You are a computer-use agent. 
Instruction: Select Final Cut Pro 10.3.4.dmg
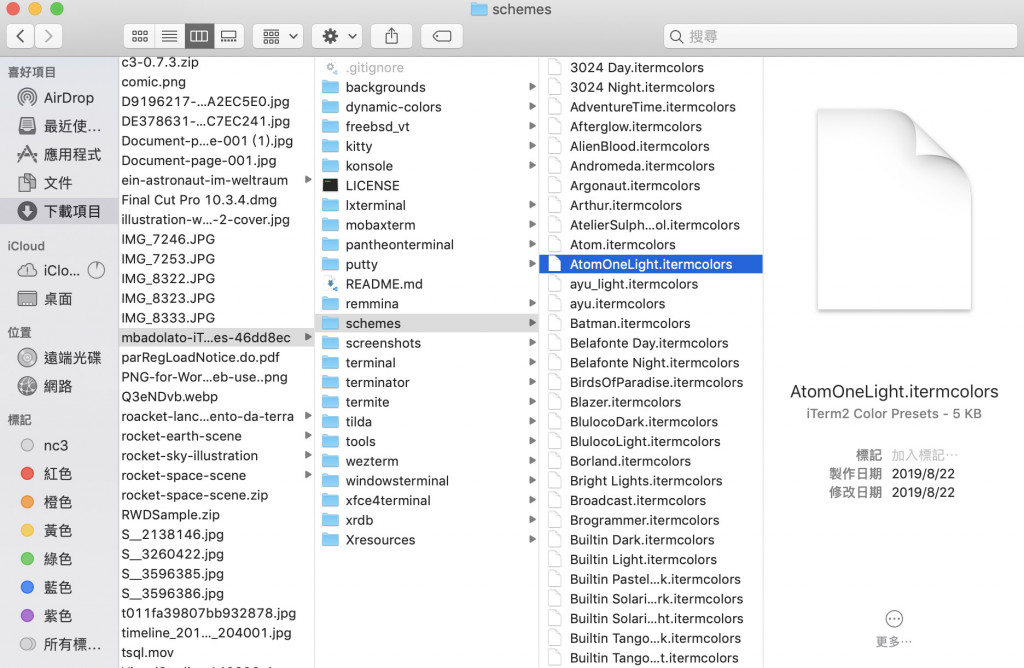click(216, 200)
